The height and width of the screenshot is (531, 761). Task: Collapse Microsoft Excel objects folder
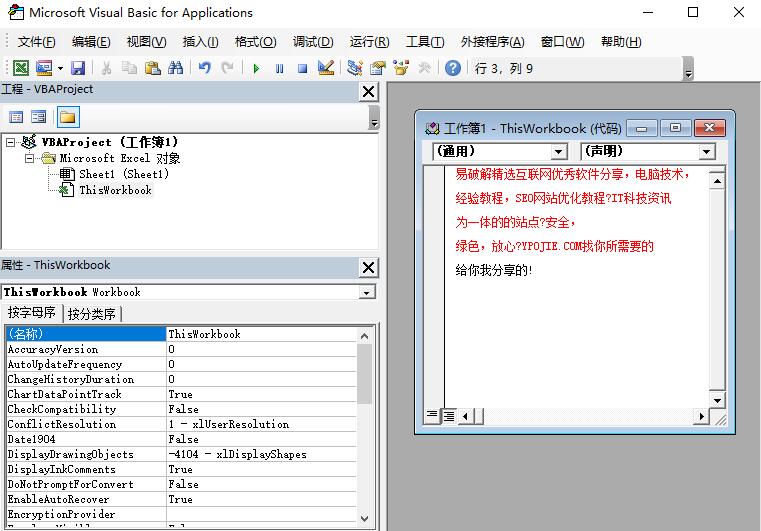[30, 158]
